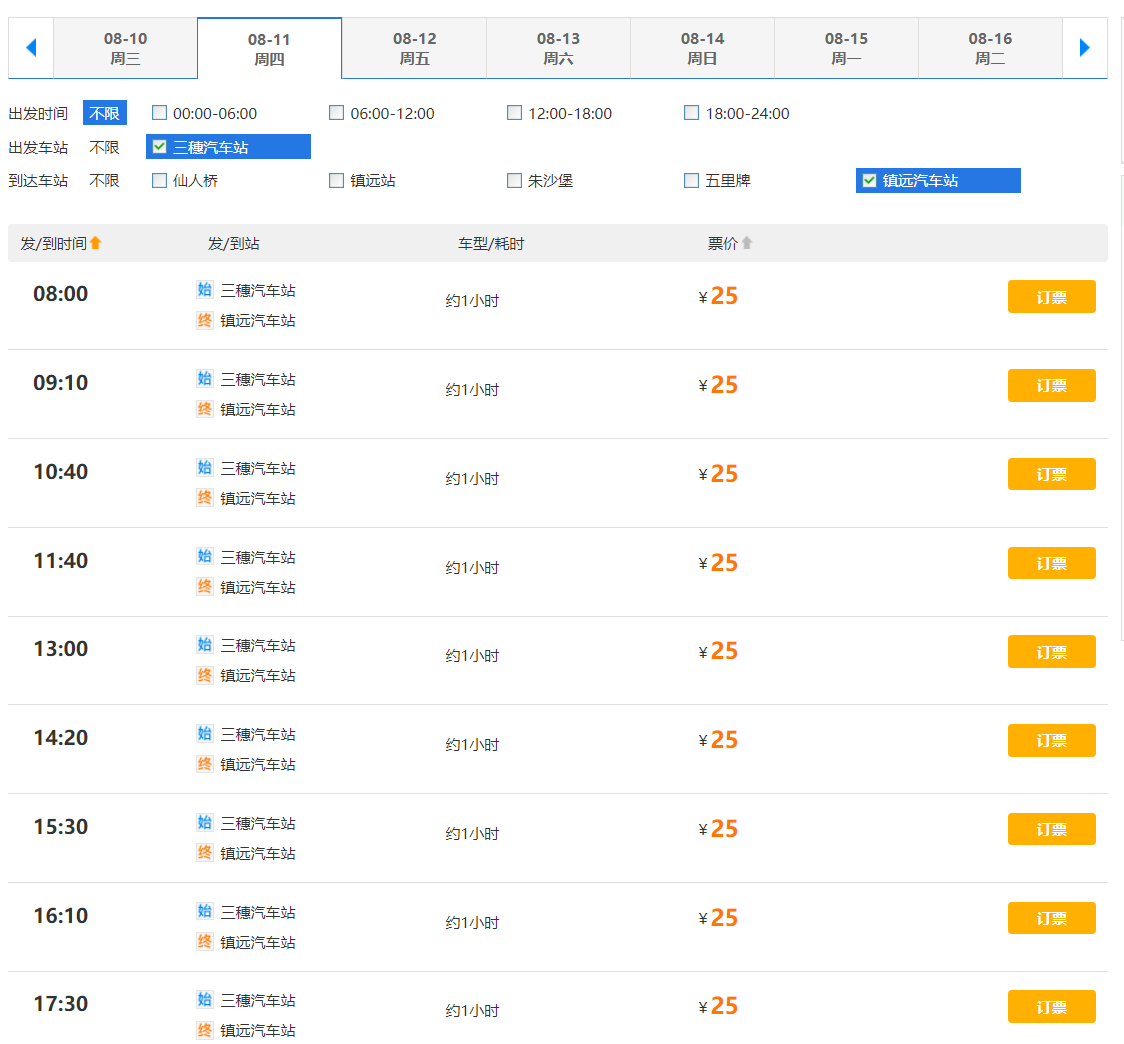Screen dimensions: 1124x1044
Task: Check the 仙人桥 arrival station
Action: coord(159,181)
